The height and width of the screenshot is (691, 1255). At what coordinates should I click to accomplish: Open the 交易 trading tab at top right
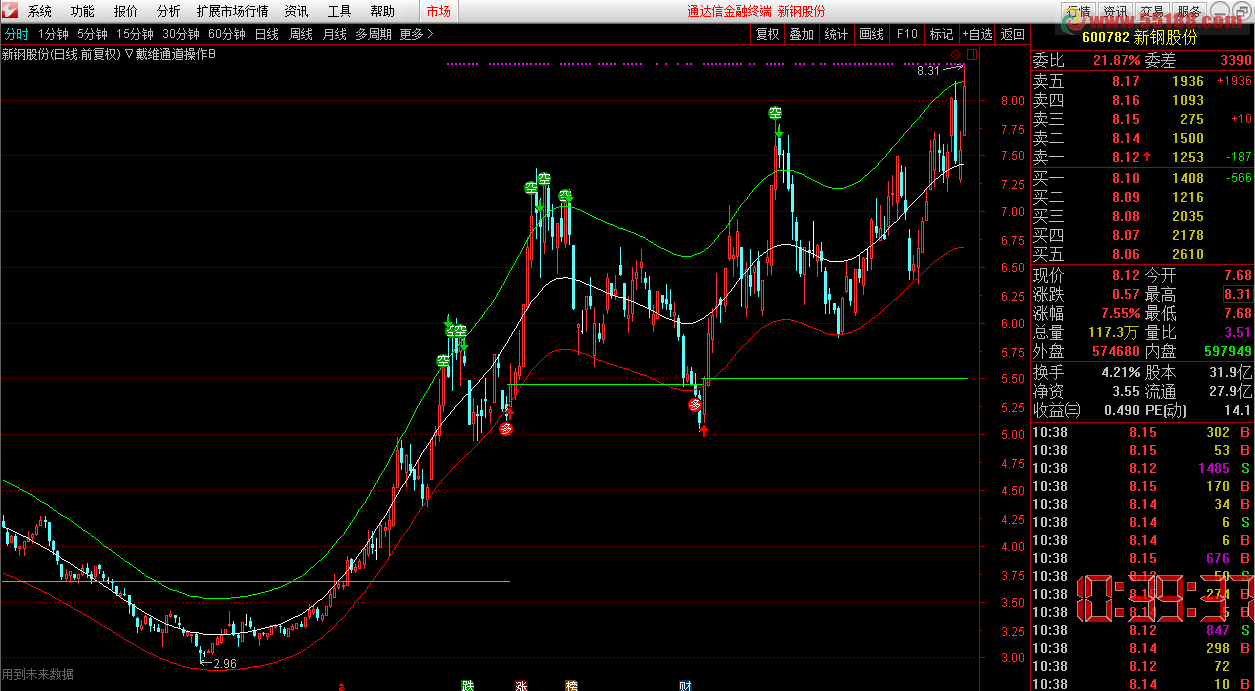point(1152,11)
